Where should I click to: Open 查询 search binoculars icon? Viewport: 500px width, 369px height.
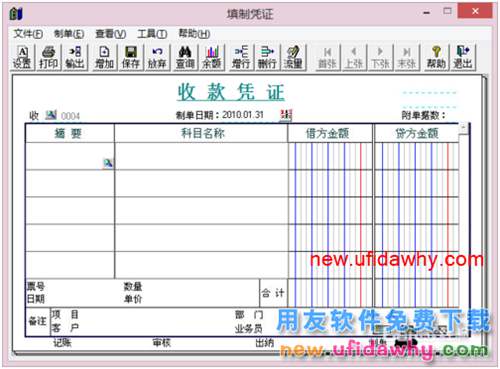[185, 57]
